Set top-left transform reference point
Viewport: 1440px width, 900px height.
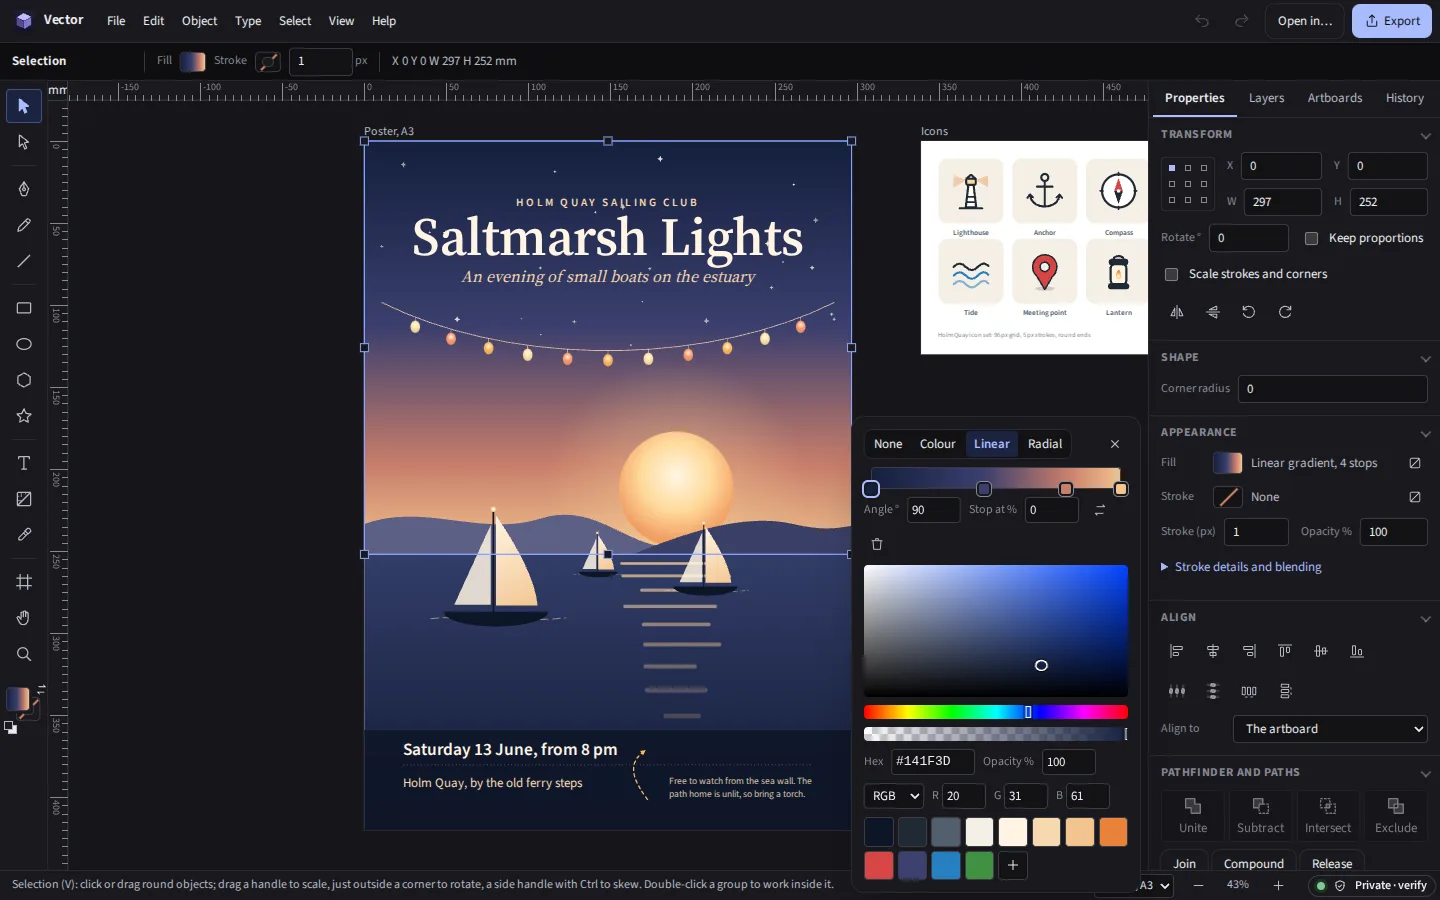tap(1172, 168)
